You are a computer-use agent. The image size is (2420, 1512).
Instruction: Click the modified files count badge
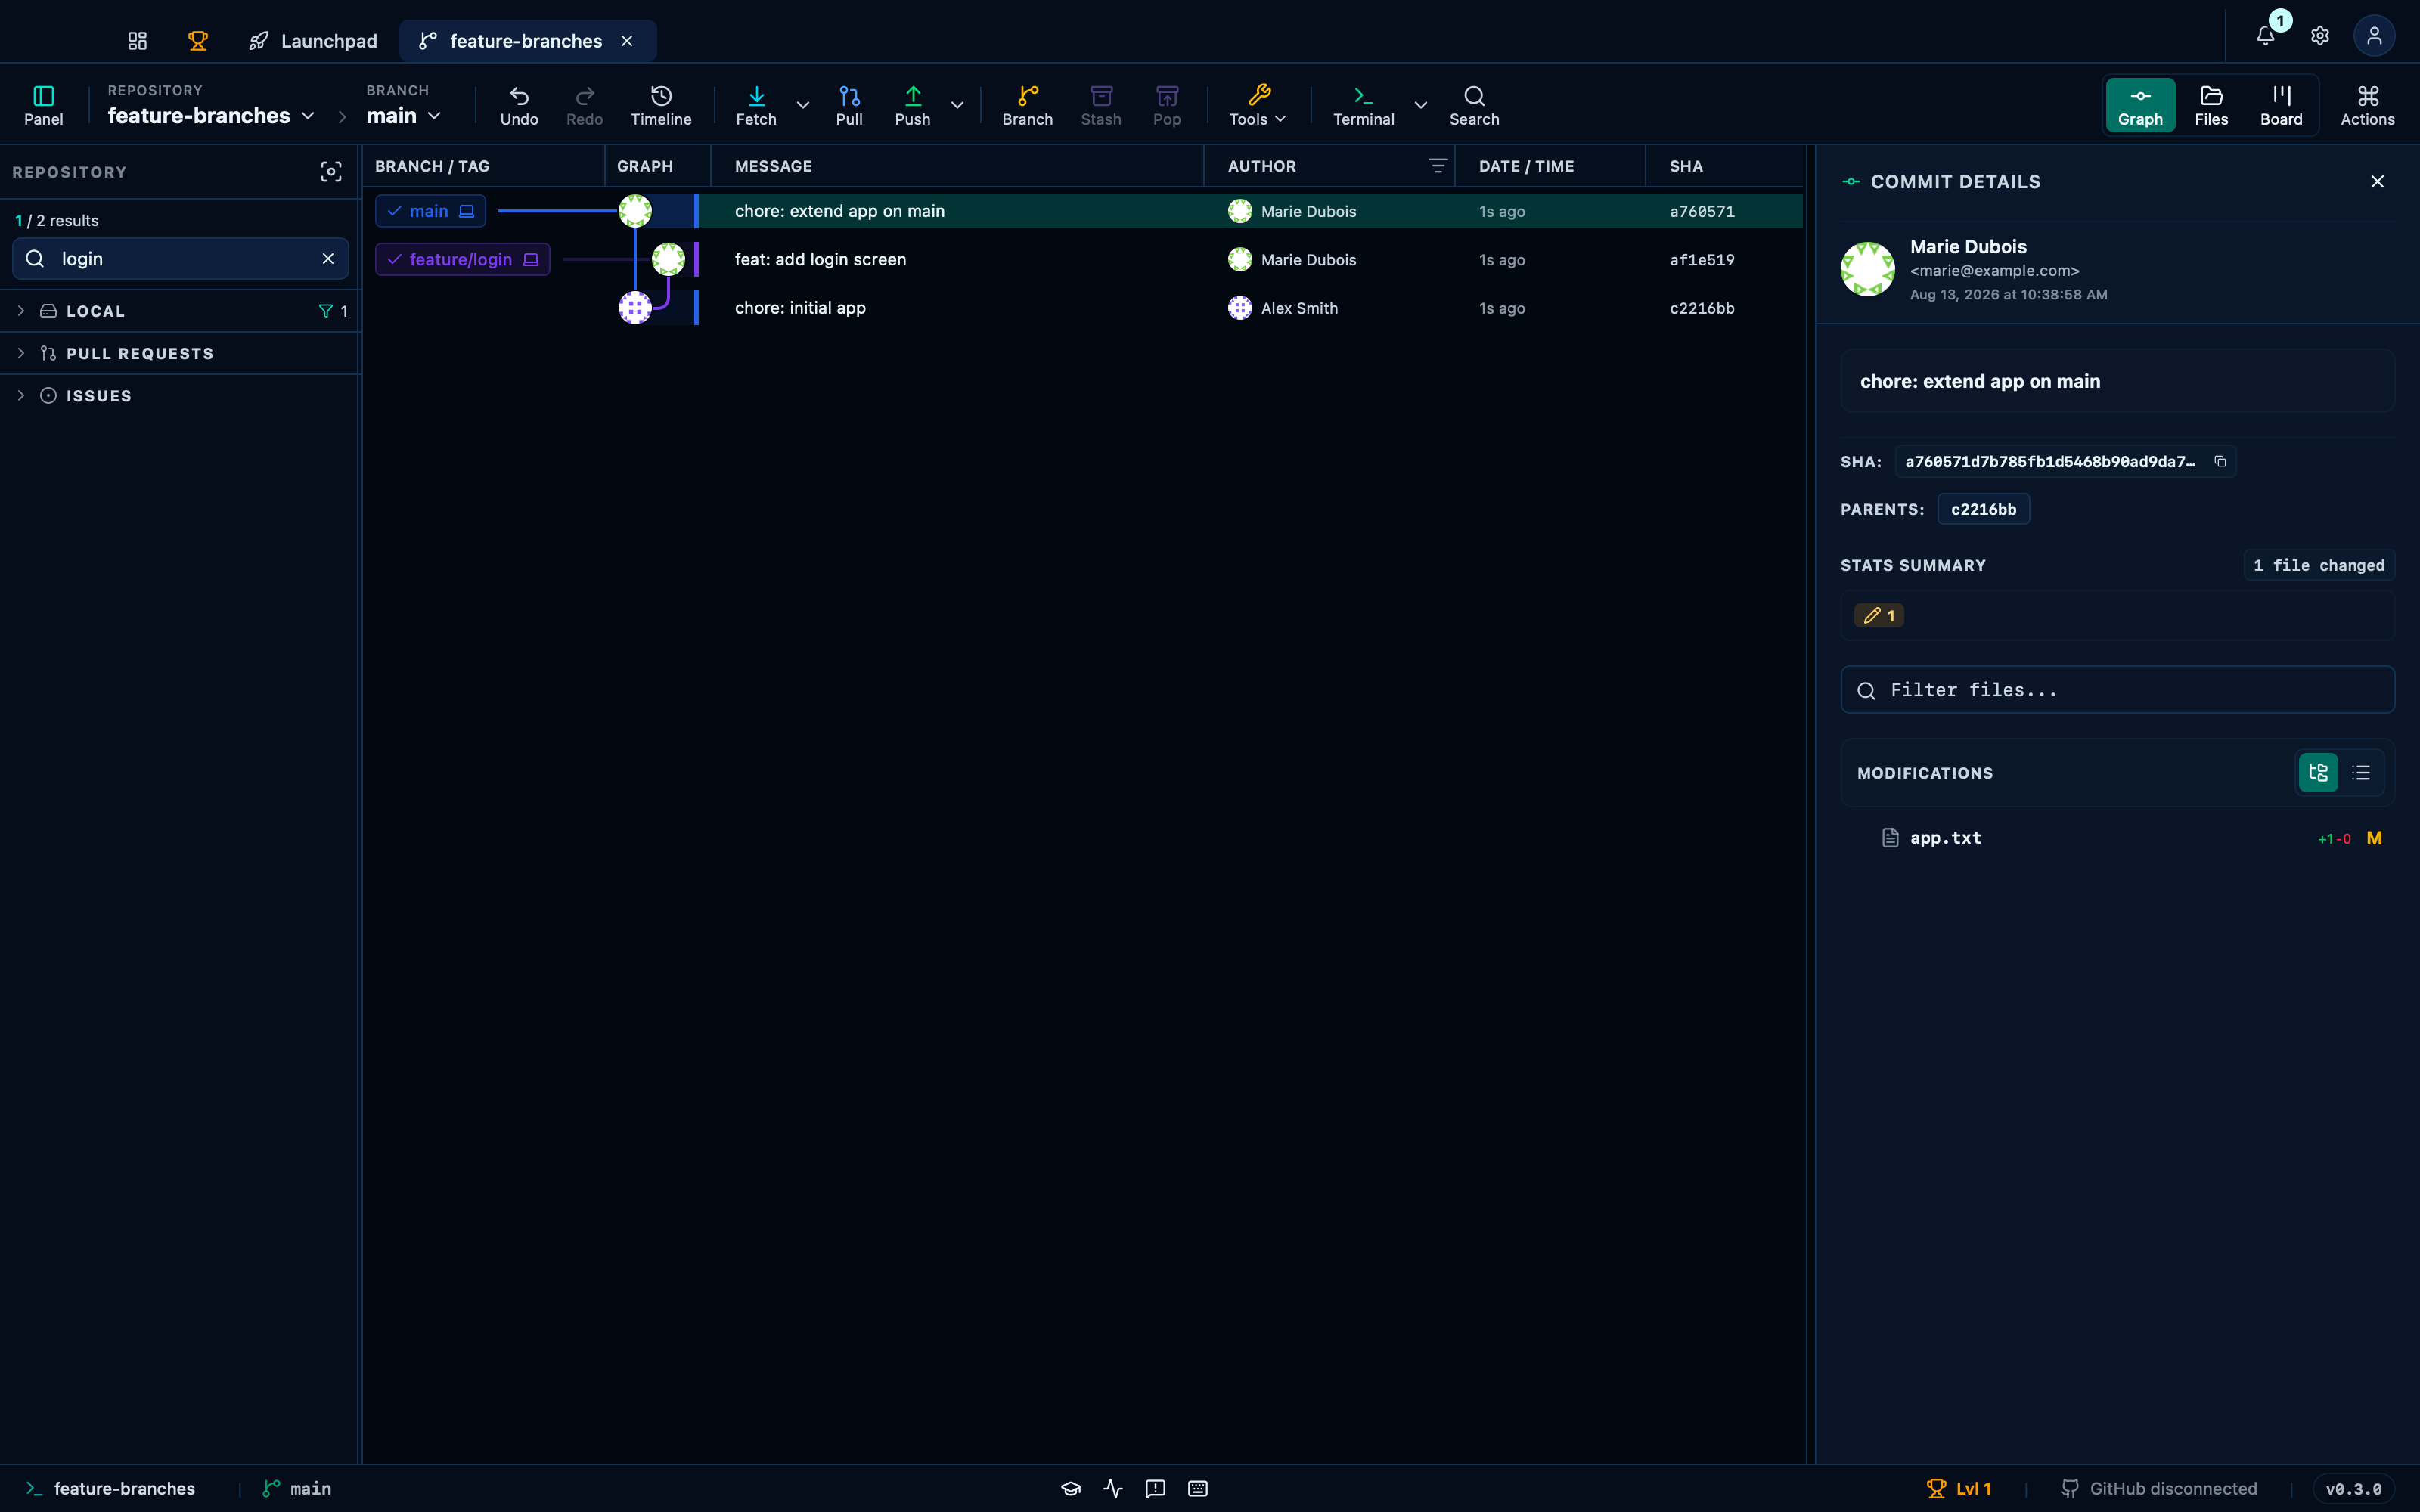(x=1879, y=616)
